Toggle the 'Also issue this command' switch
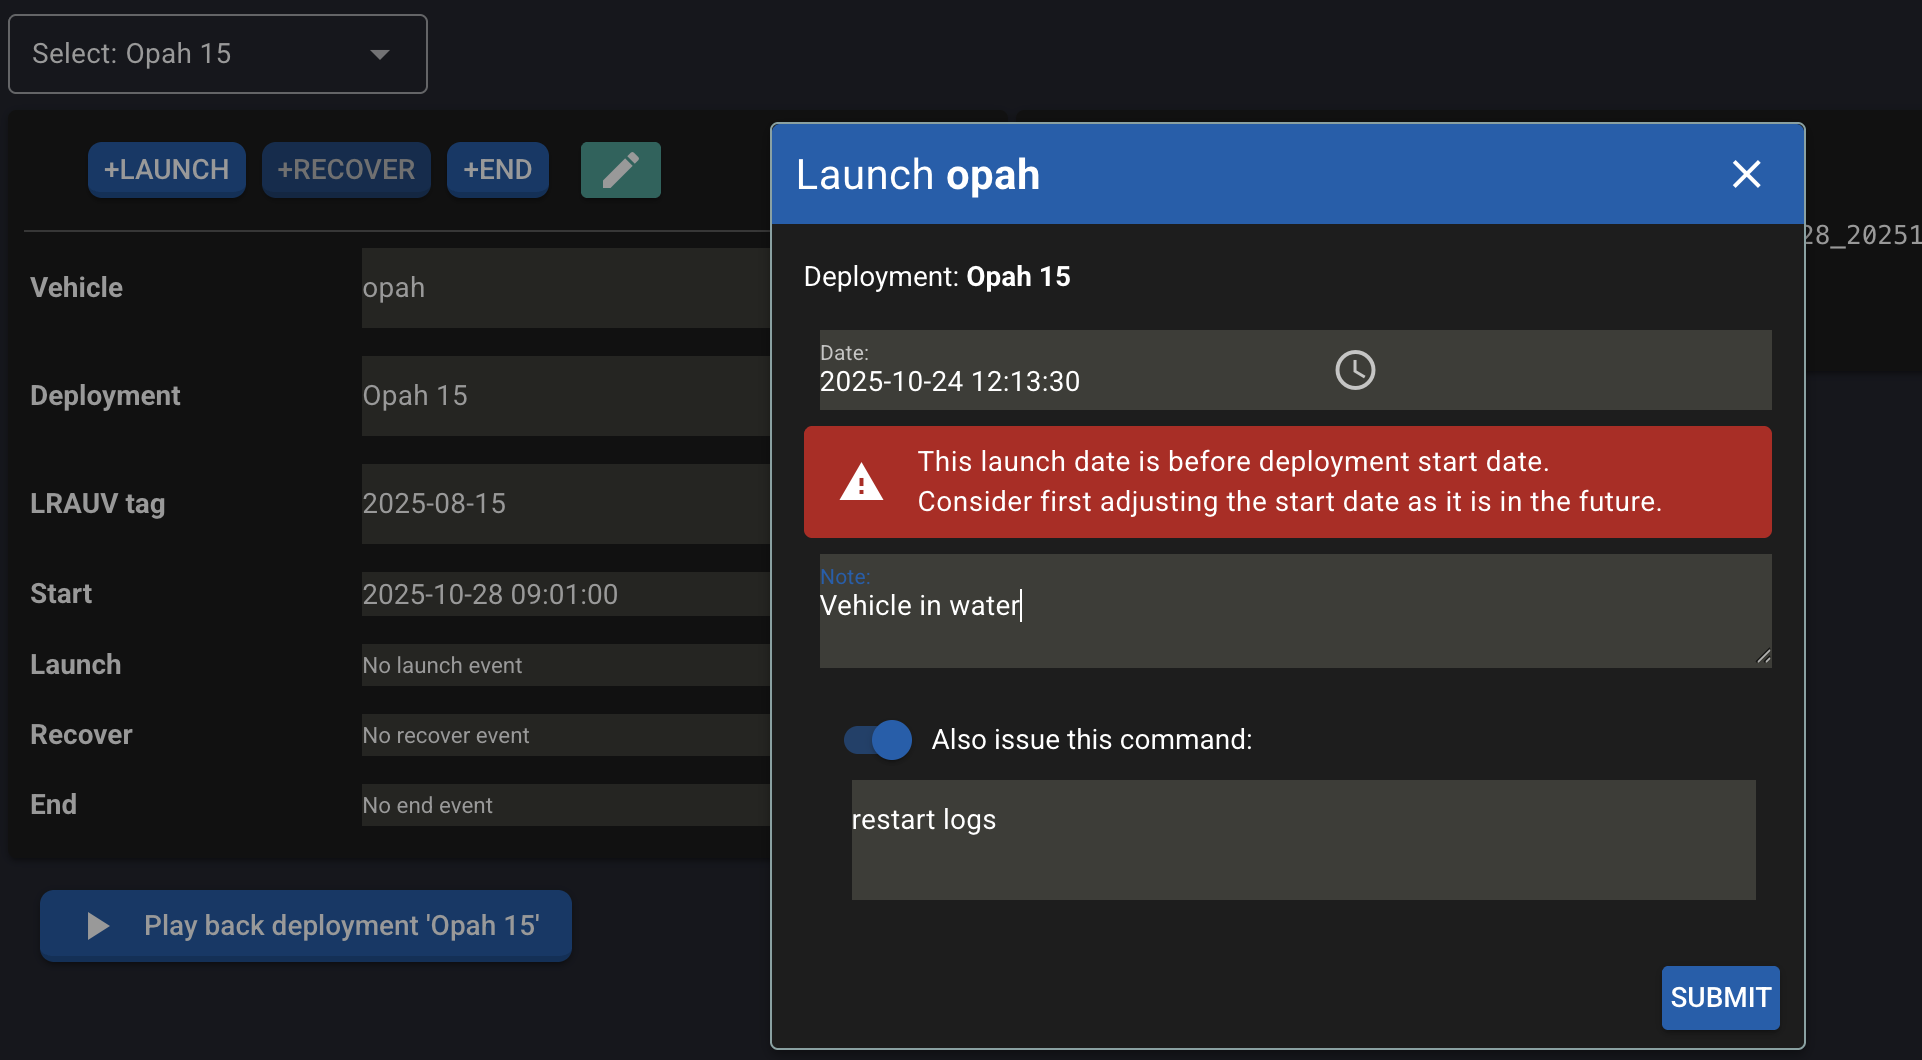 click(x=878, y=740)
